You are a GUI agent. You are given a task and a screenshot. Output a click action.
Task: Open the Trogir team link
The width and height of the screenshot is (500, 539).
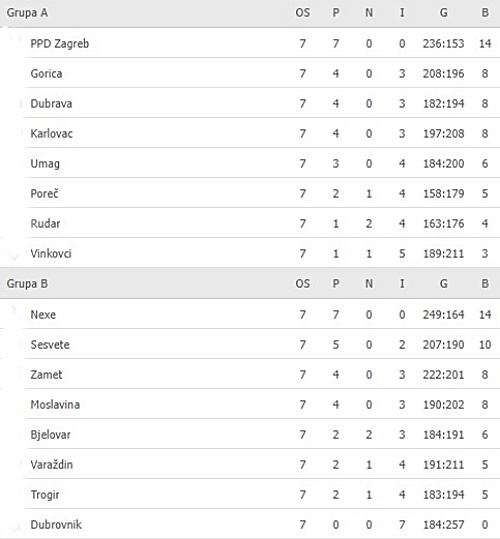click(45, 495)
